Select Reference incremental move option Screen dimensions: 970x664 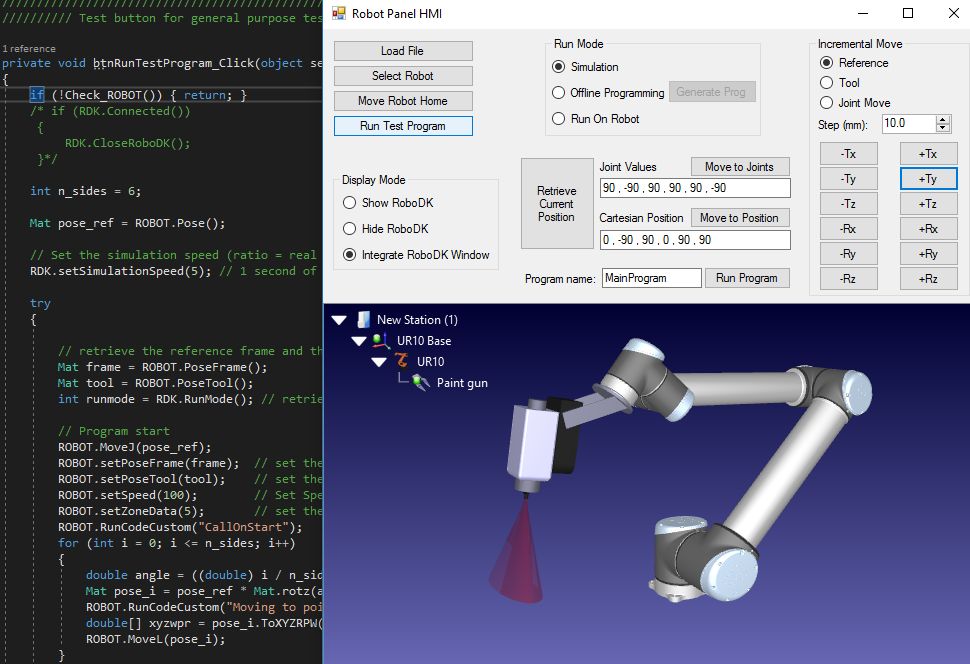tap(826, 63)
